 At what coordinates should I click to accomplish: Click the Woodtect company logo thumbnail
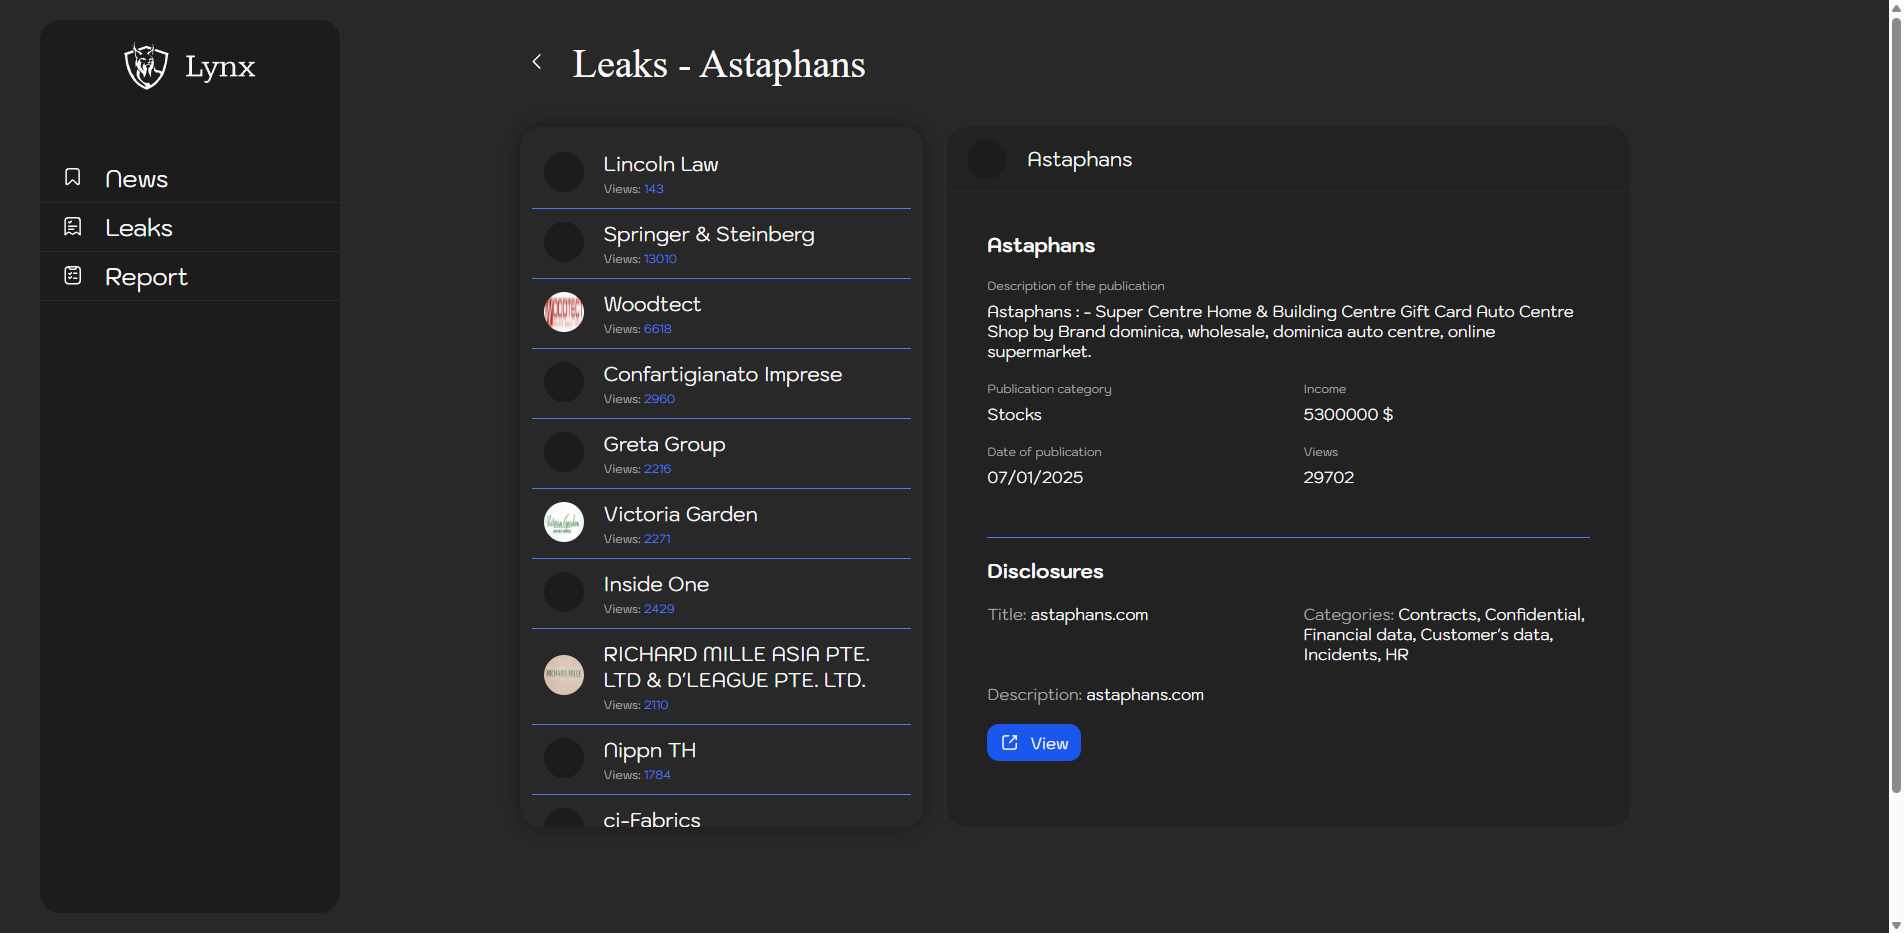[564, 312]
